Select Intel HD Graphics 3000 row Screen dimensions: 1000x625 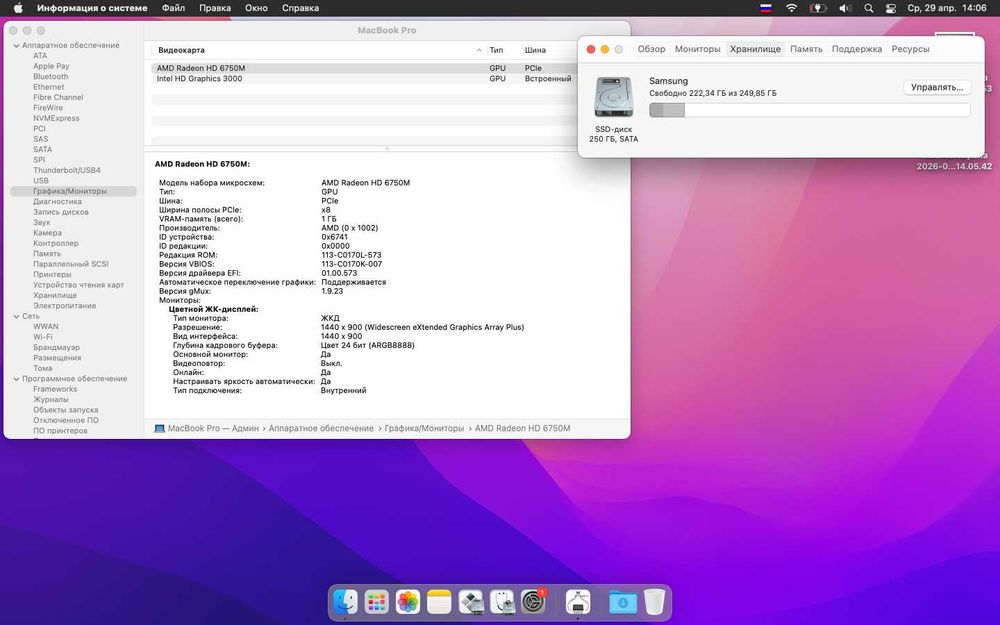pyautogui.click(x=365, y=78)
